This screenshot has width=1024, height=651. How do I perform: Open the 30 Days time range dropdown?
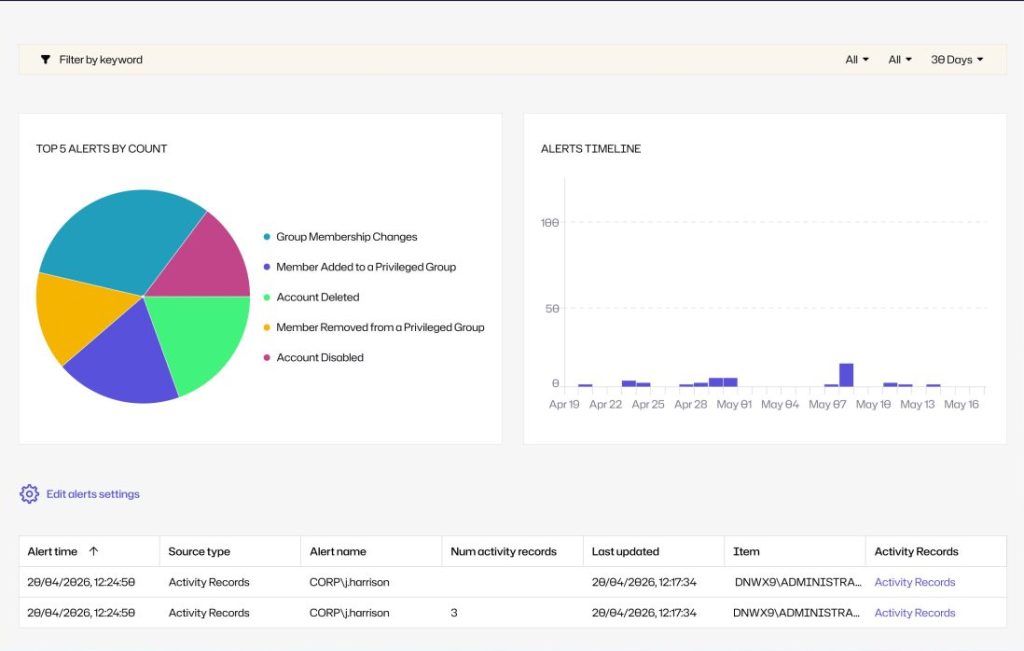[x=957, y=59]
